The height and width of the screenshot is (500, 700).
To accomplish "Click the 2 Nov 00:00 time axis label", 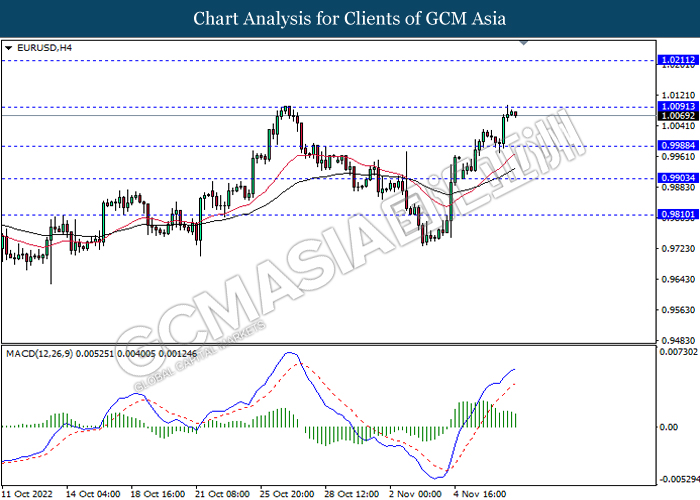I will [x=415, y=494].
